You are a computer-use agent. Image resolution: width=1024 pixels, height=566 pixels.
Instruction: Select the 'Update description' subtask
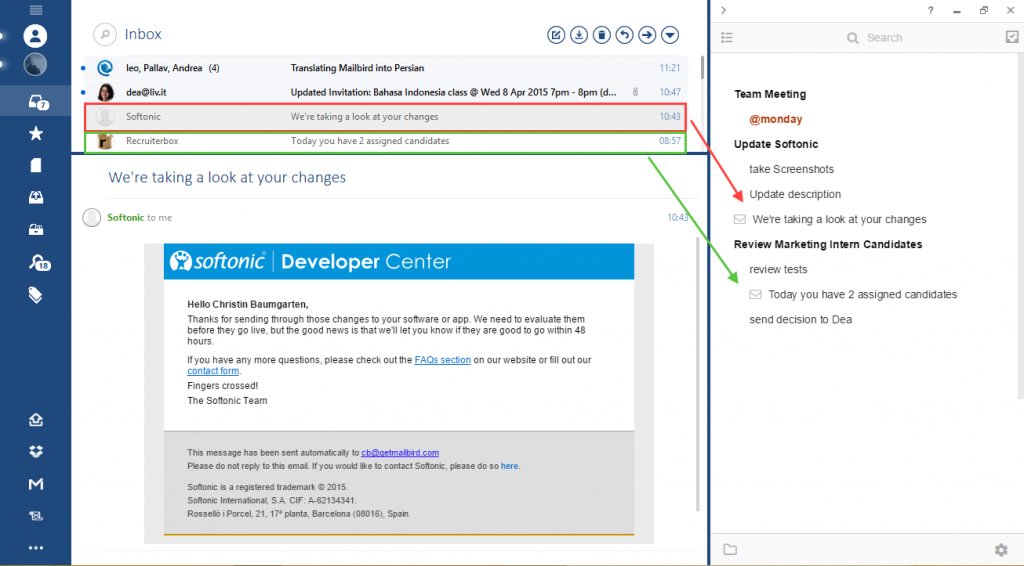795,194
